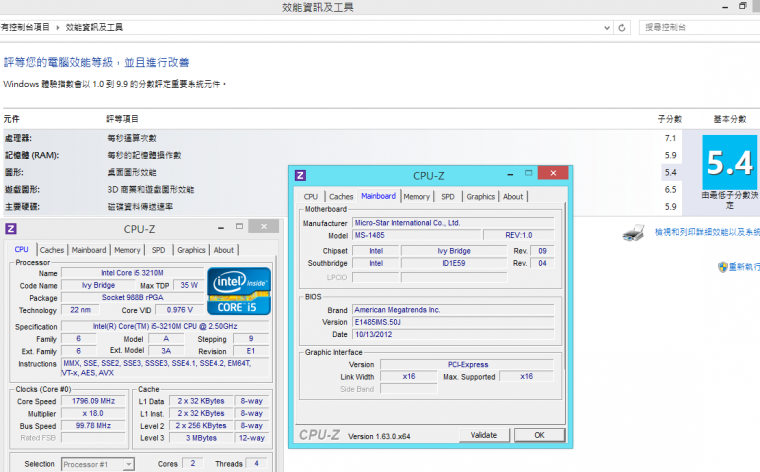Click the American Megatrends Inc. BIOS brand
Screen dimensions: 760x472
coord(453,310)
